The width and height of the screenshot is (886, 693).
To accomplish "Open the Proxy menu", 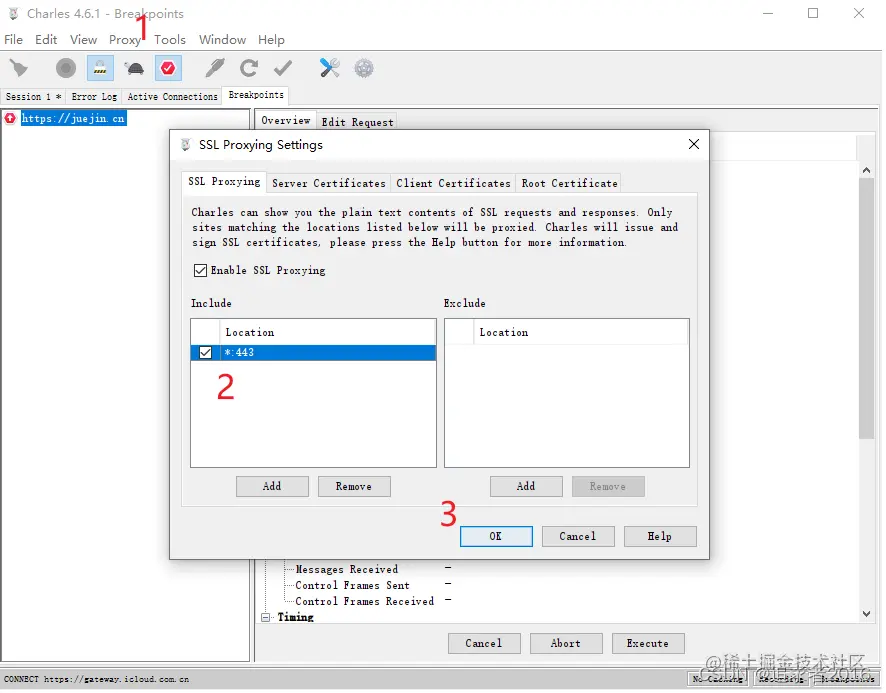I will (124, 40).
